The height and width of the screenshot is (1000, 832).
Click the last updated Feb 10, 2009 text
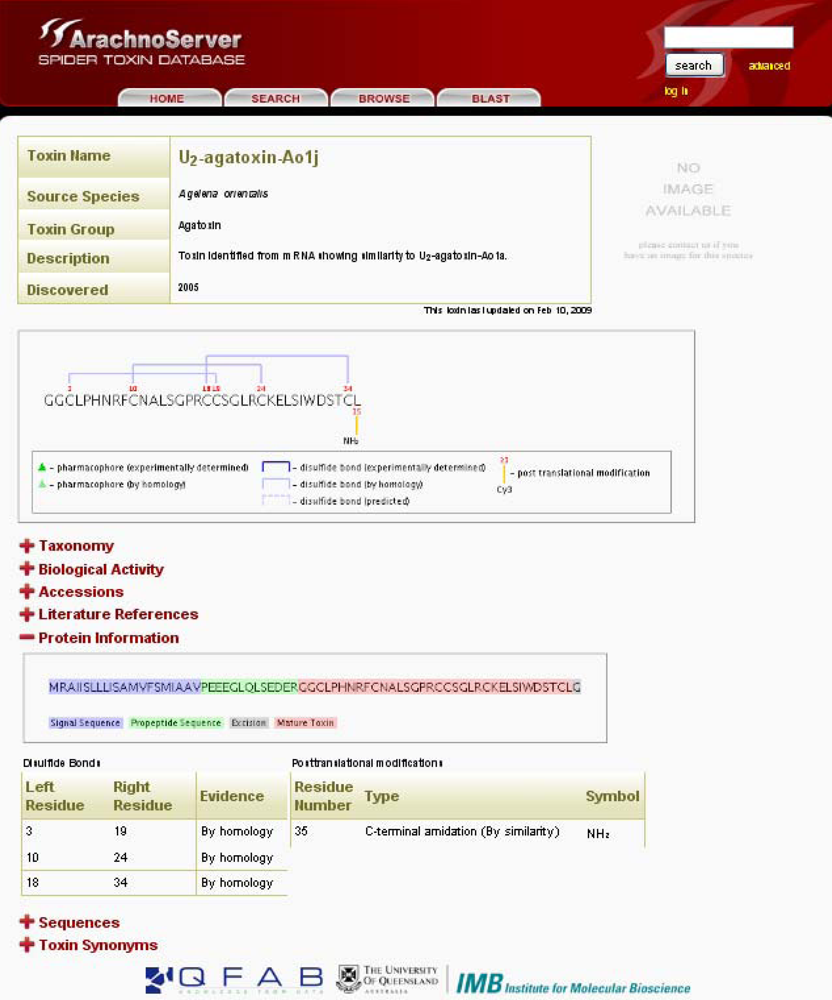point(507,311)
